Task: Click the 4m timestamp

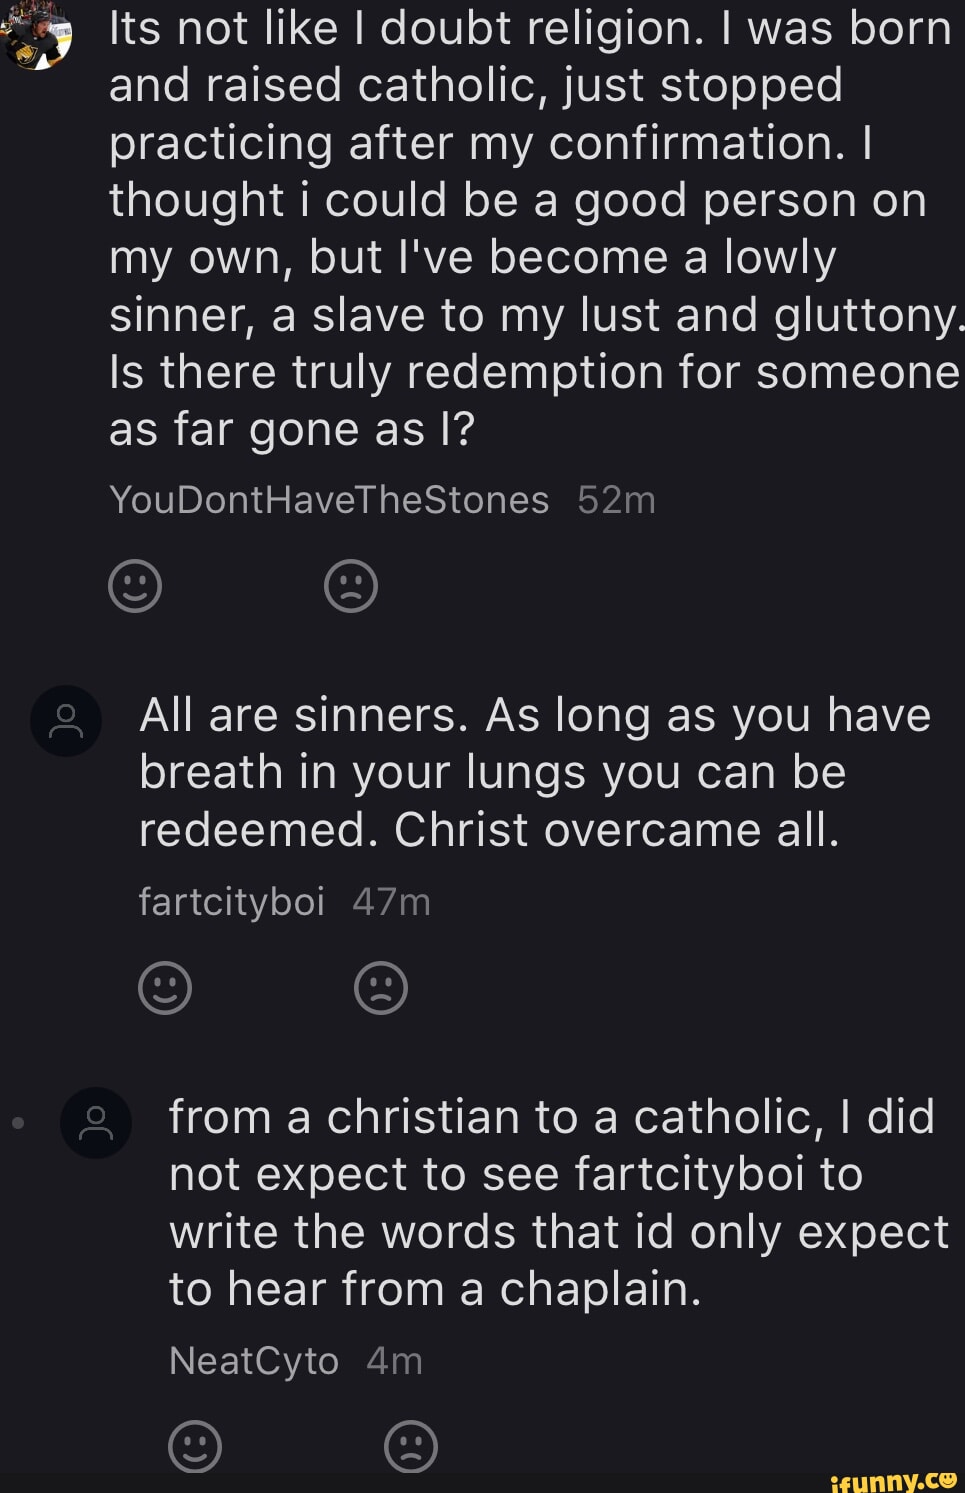Action: click(394, 1361)
